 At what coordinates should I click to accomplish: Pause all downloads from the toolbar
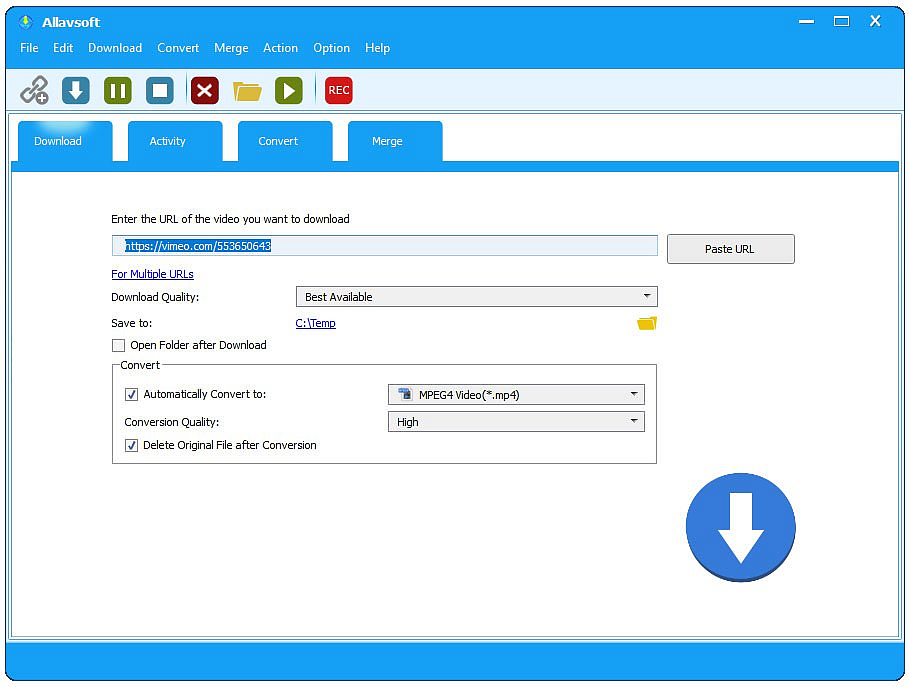click(117, 90)
